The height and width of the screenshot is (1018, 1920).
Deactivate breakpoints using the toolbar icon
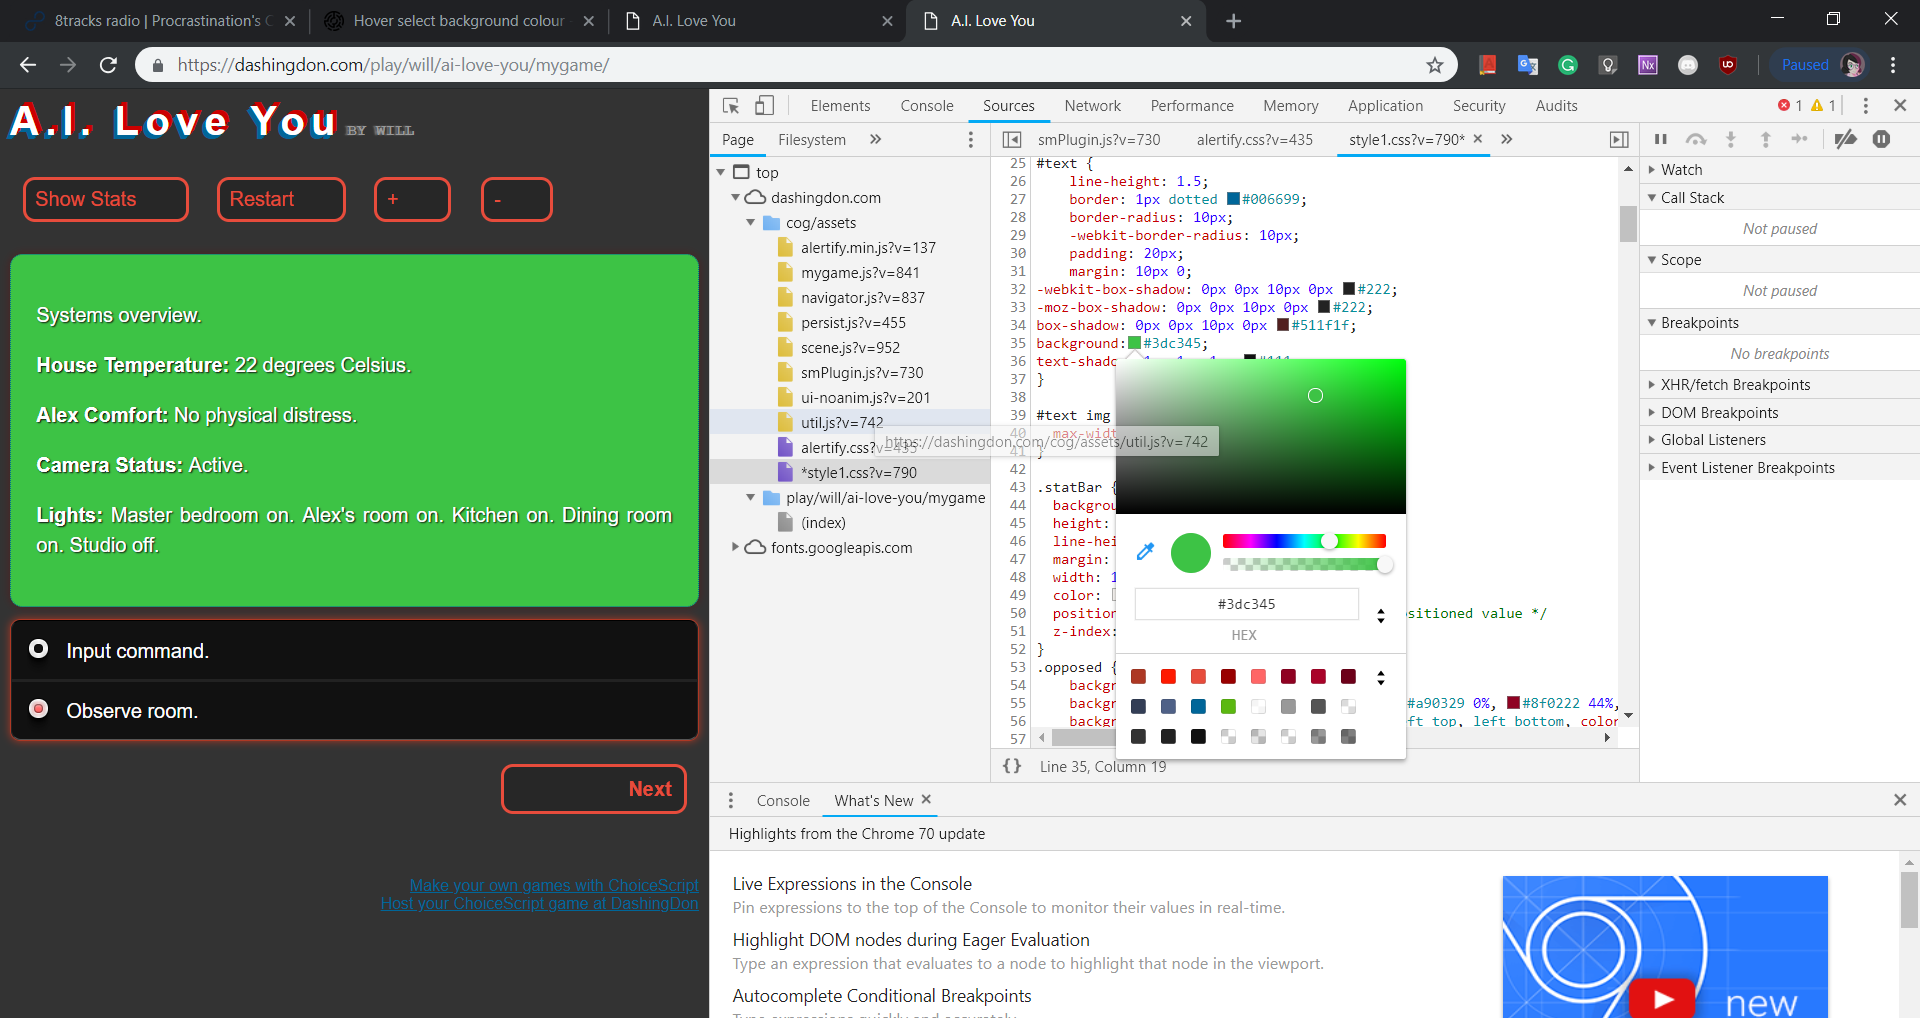tap(1846, 140)
